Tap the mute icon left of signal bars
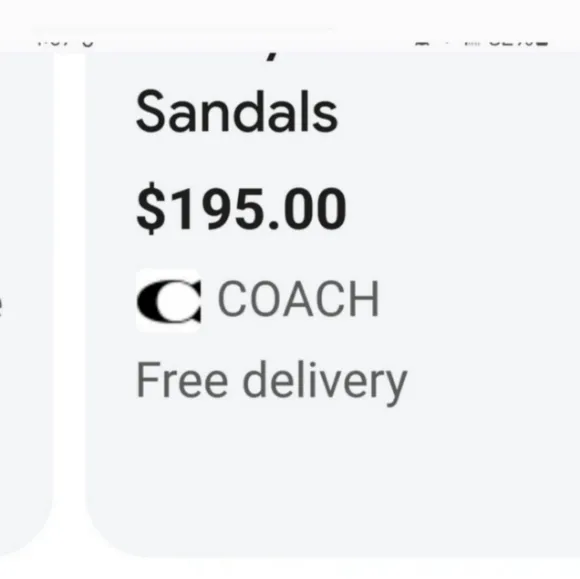The height and width of the screenshot is (579, 580). click(x=422, y=43)
